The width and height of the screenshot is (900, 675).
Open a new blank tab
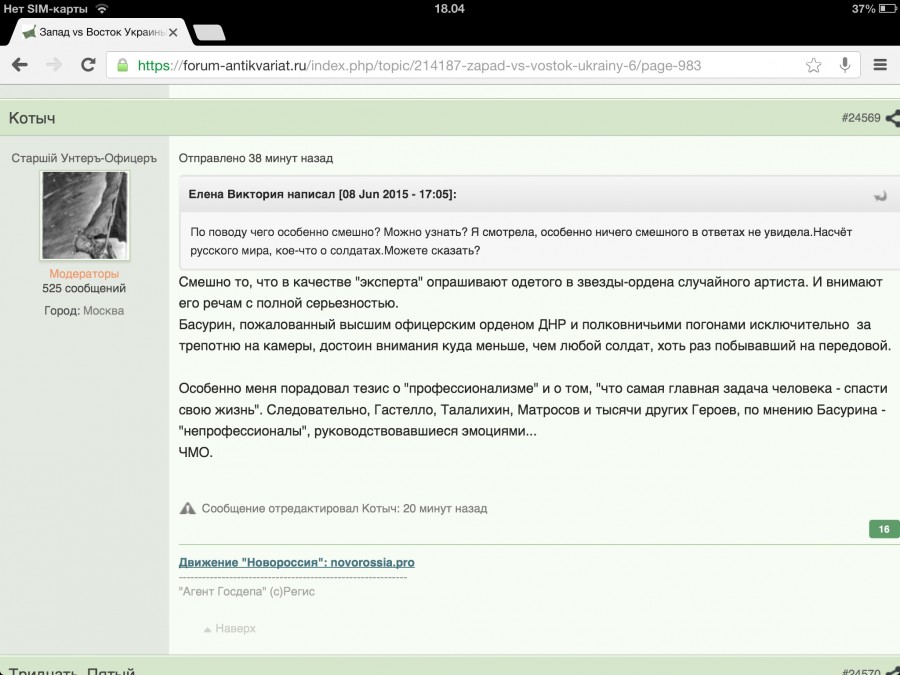[208, 32]
